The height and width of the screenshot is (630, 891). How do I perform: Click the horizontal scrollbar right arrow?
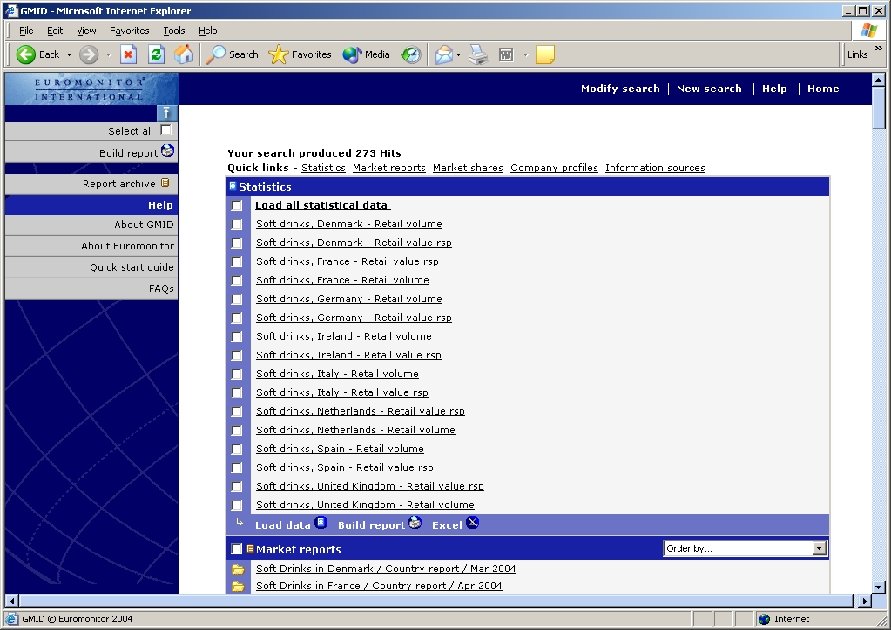click(x=864, y=600)
